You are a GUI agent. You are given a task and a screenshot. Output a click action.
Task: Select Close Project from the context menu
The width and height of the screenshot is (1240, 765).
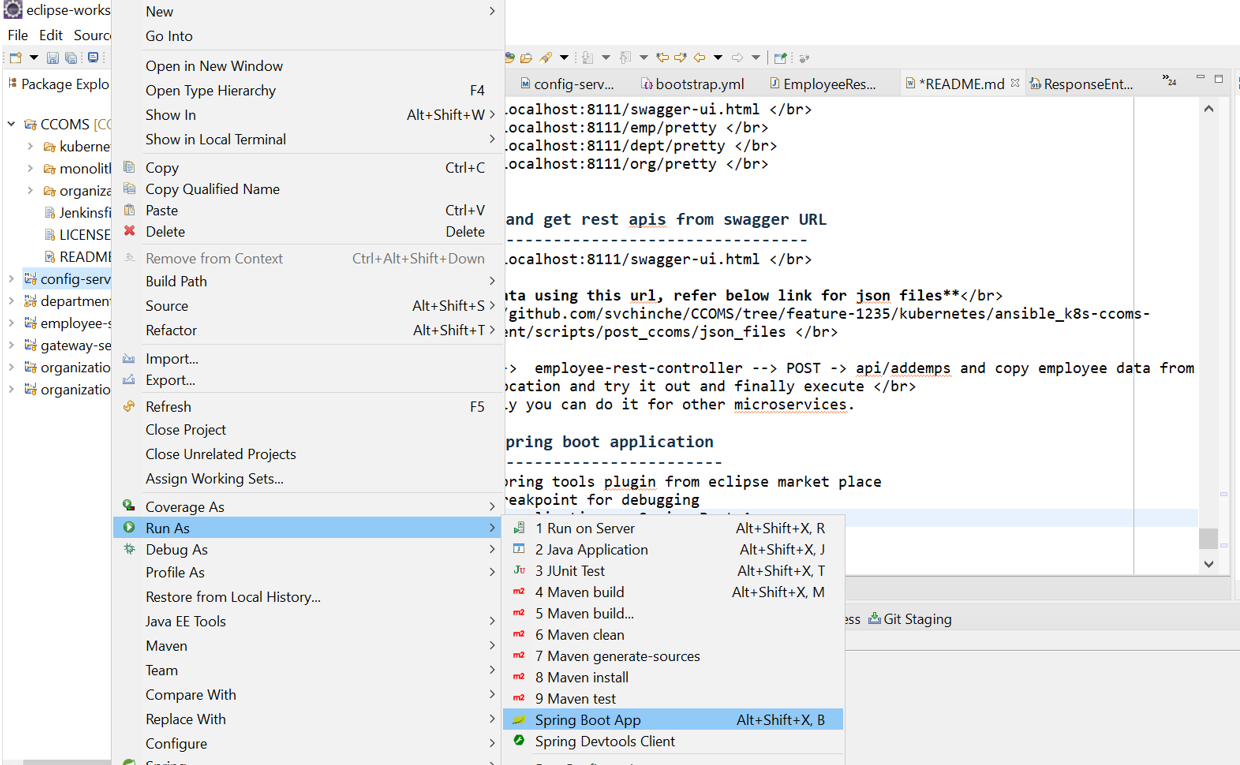(x=309, y=429)
